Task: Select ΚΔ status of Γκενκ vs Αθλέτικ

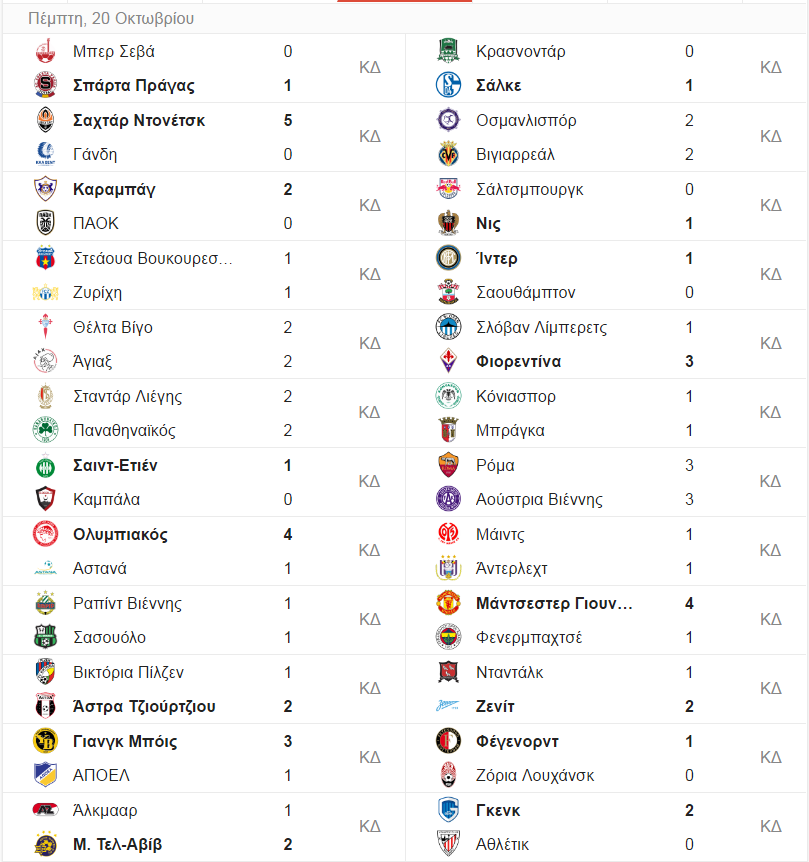Action: pos(771,826)
